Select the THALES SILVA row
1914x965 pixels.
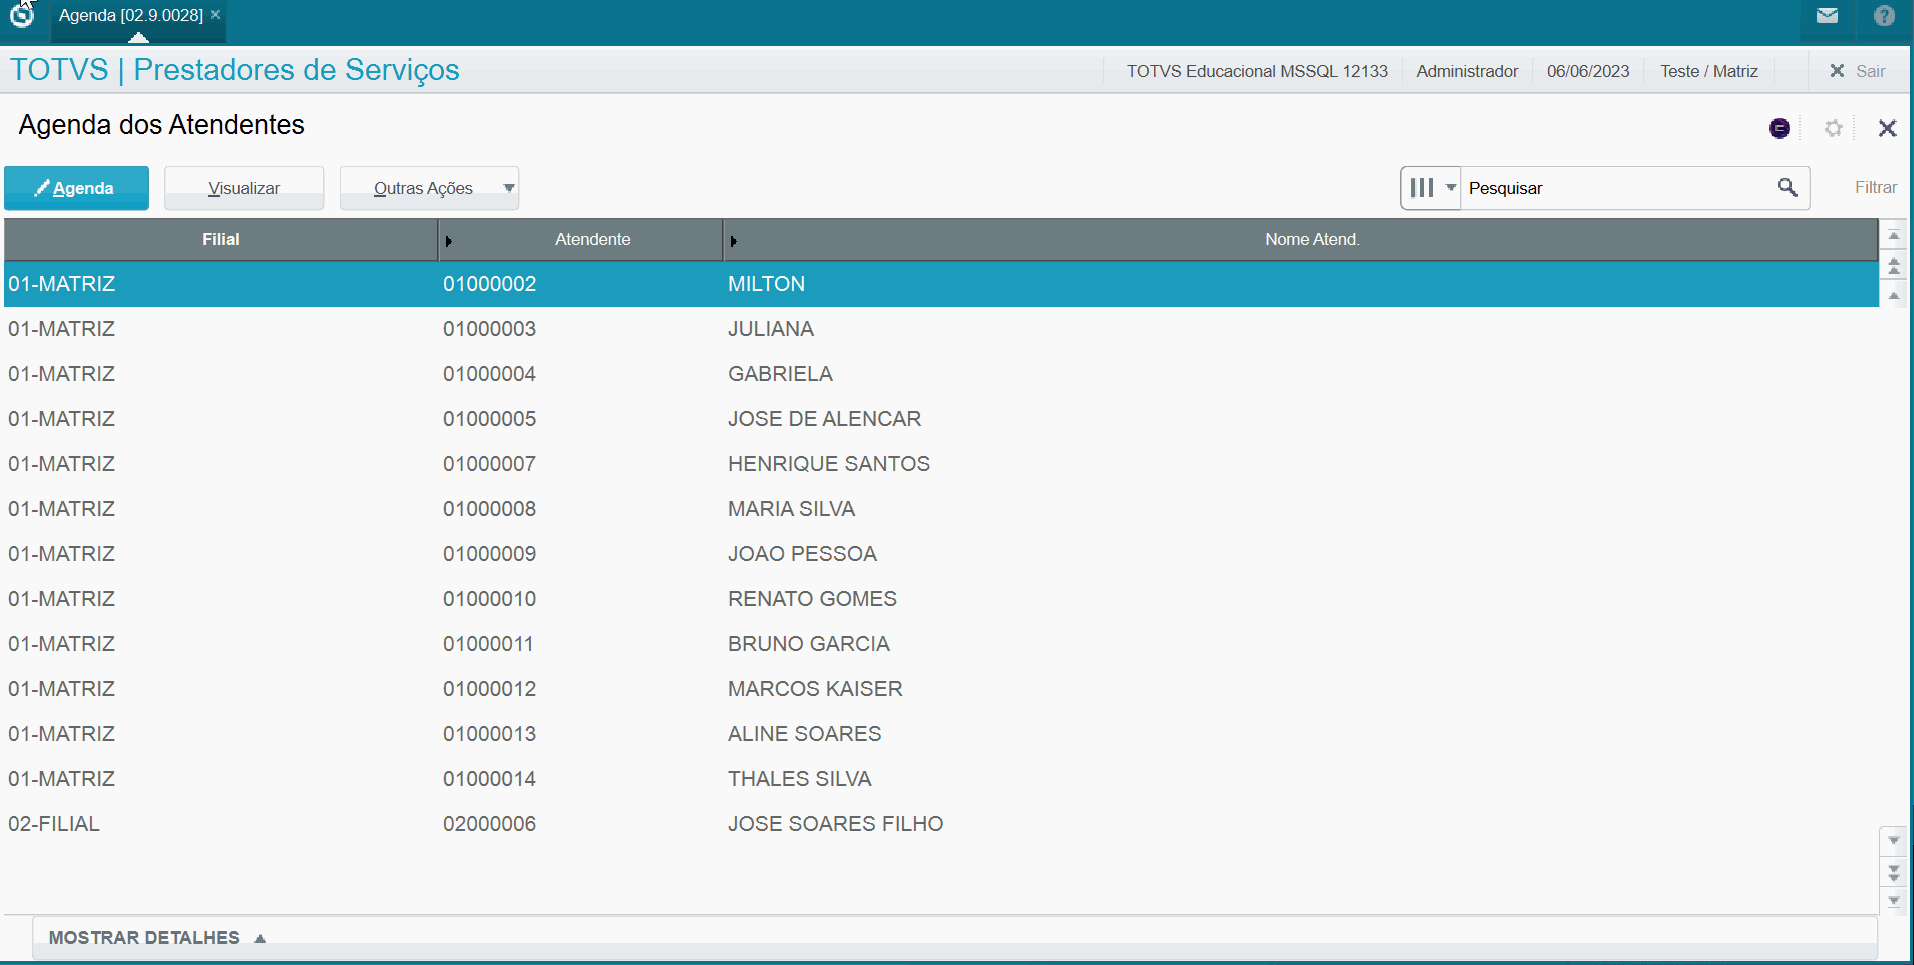point(941,779)
